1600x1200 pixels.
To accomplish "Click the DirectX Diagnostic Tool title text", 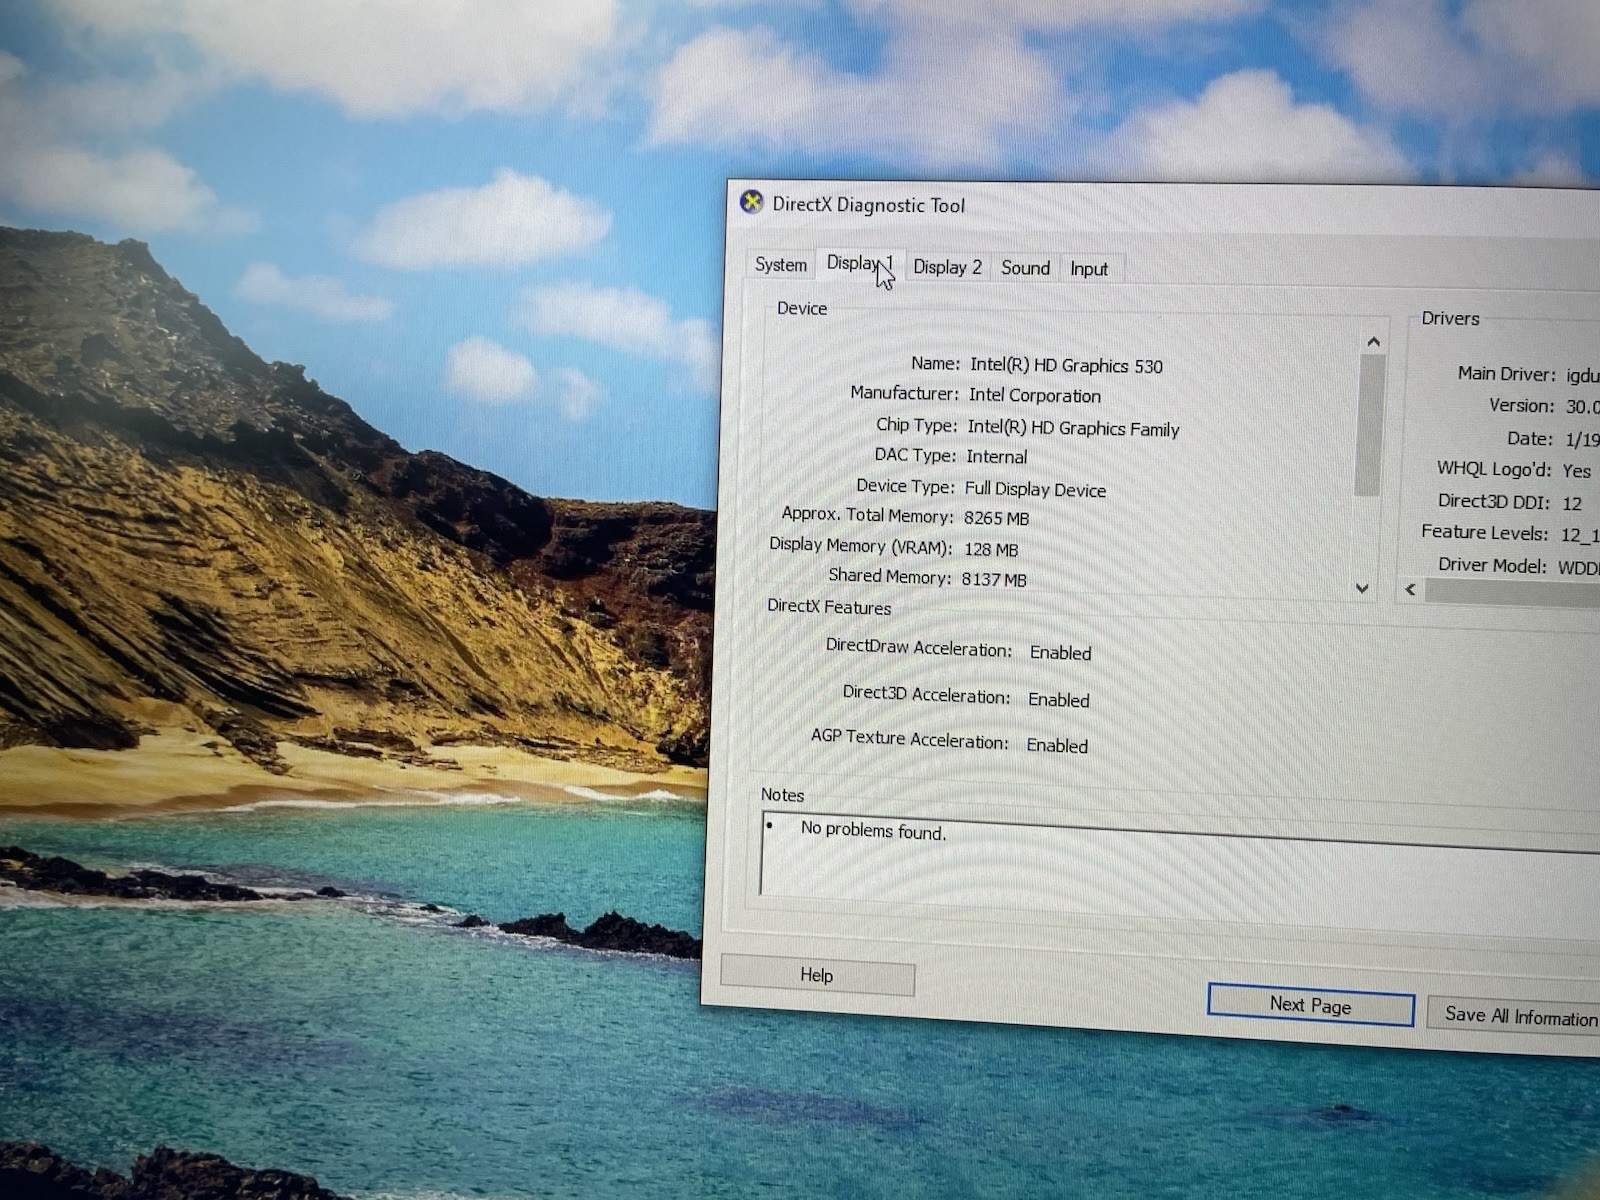I will (869, 205).
